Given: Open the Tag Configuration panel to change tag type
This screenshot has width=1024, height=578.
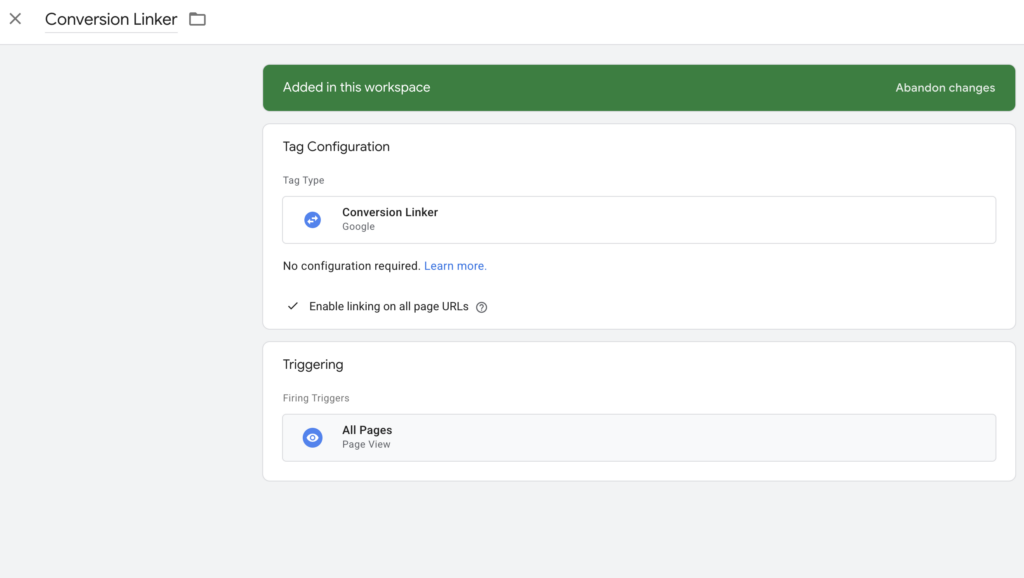Looking at the screenshot, I should tap(638, 219).
